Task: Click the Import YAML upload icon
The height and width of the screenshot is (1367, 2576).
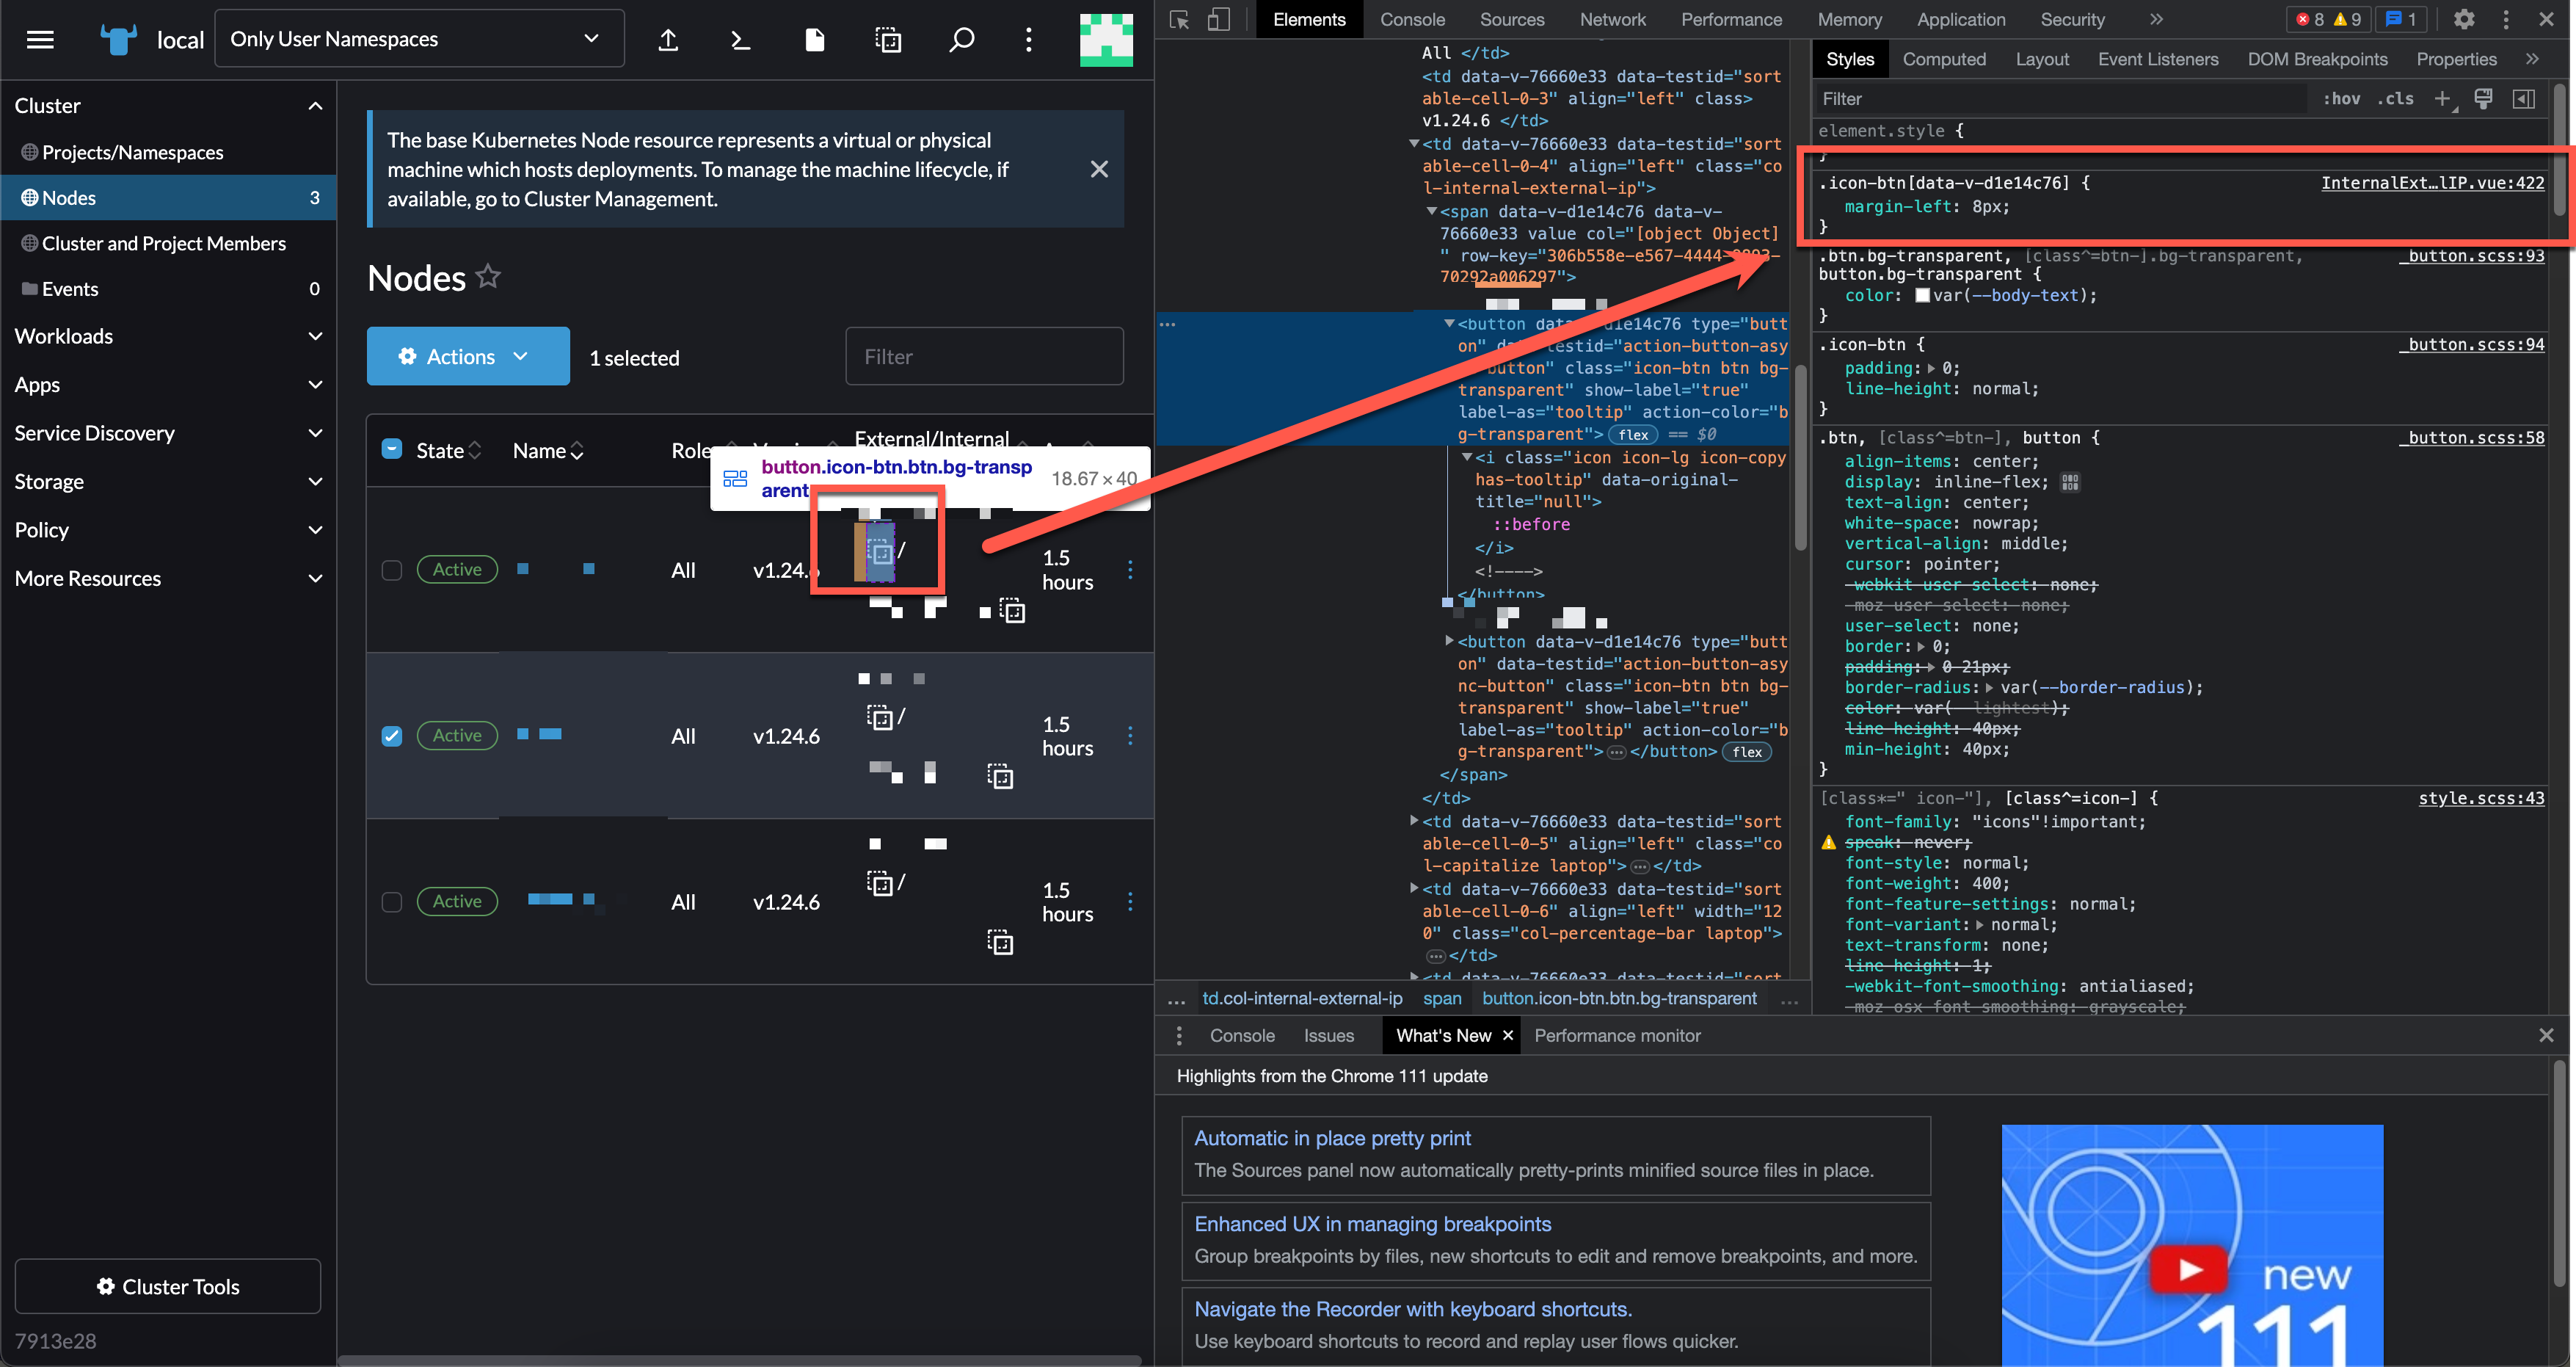Action: tap(667, 39)
